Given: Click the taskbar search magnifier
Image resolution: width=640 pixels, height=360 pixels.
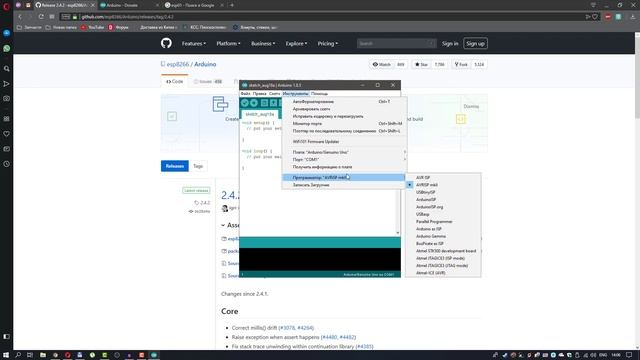Looking at the screenshot, I should [18, 355].
